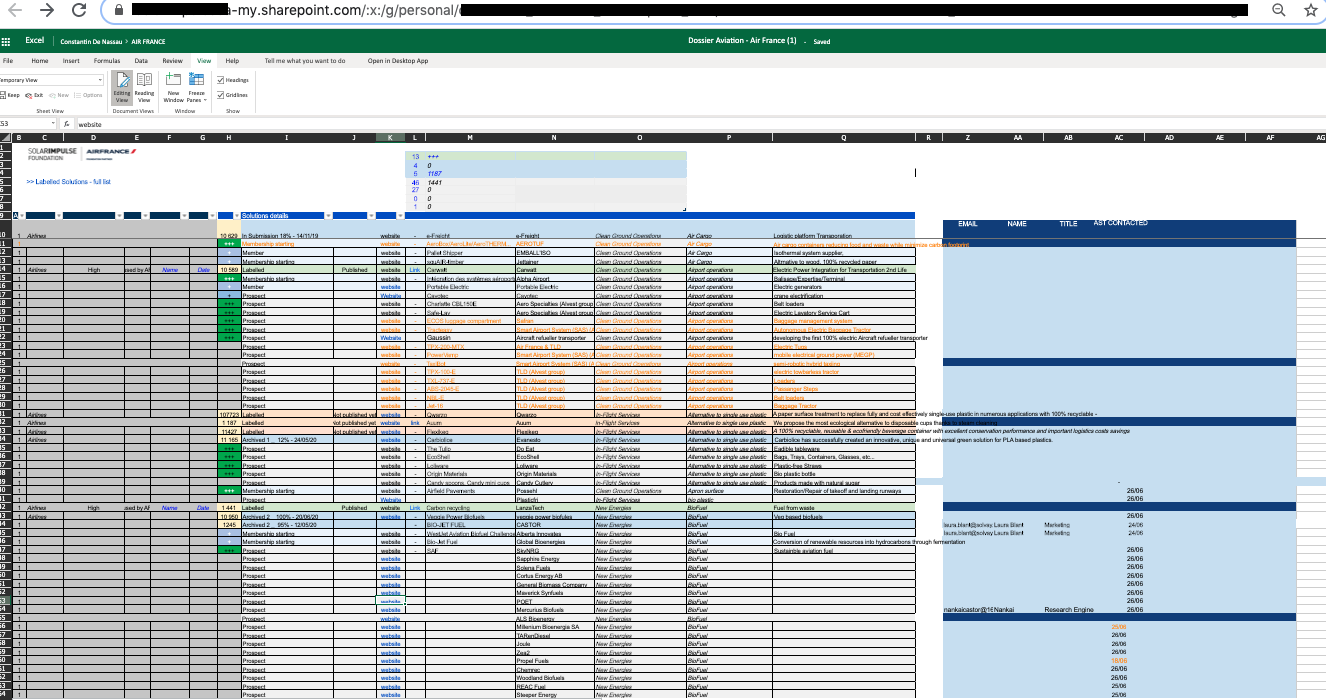
Task: Click the formula bar showing website
Action: 700,124
